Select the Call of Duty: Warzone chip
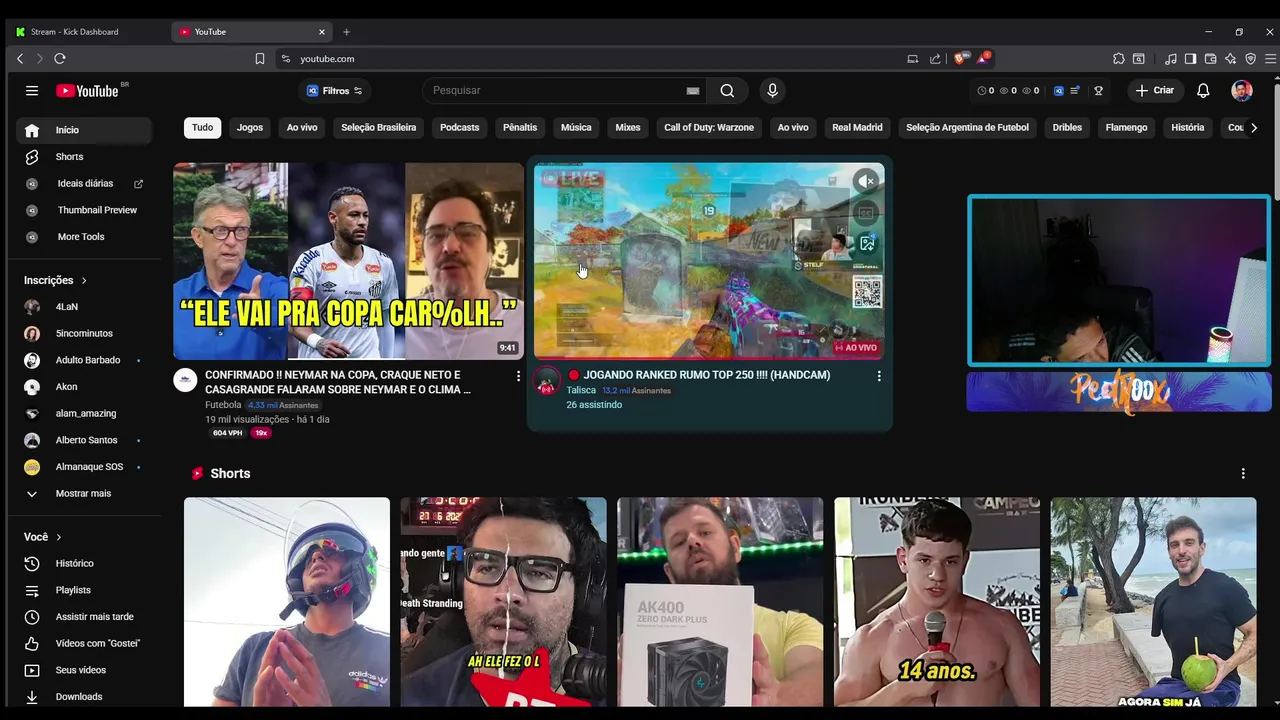 (709, 127)
